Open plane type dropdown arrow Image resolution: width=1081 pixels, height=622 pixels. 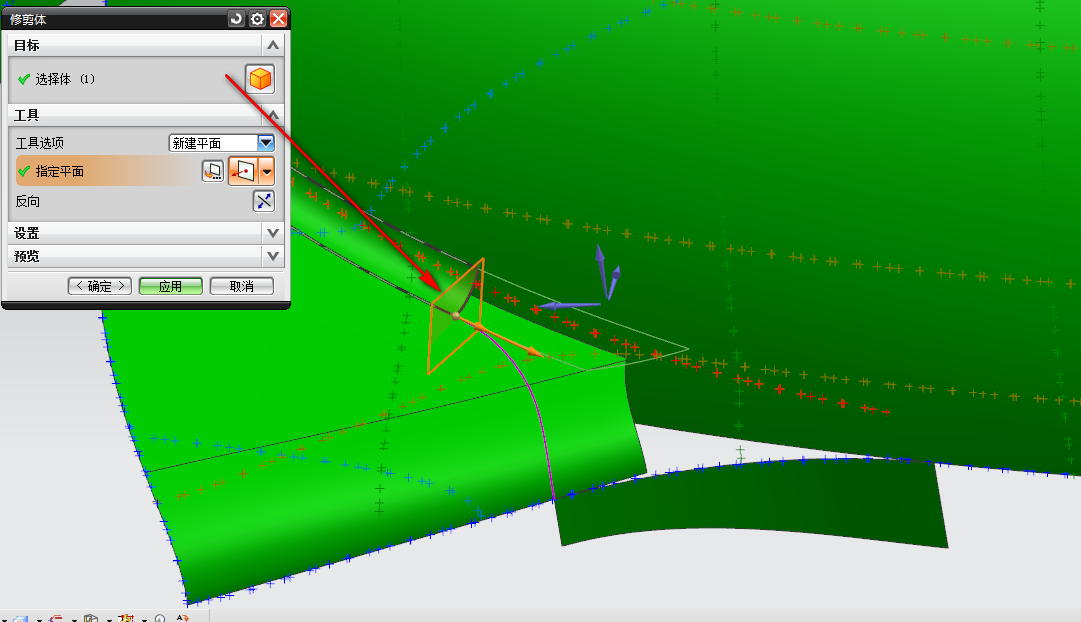[267, 172]
